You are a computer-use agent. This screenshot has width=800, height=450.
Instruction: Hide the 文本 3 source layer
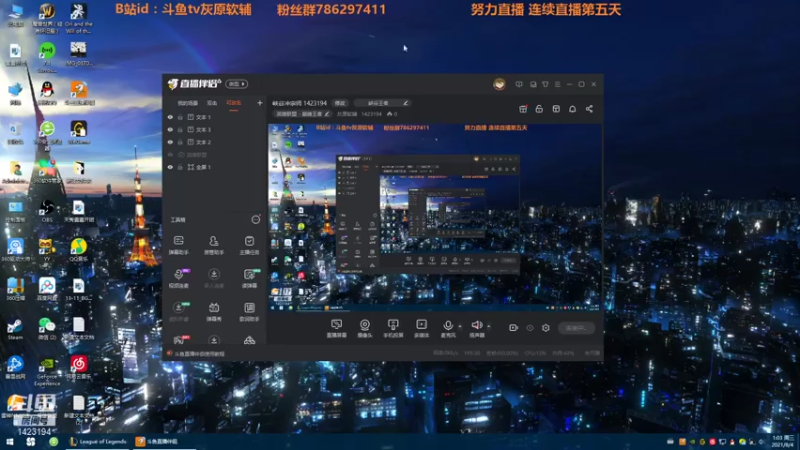tap(170, 130)
